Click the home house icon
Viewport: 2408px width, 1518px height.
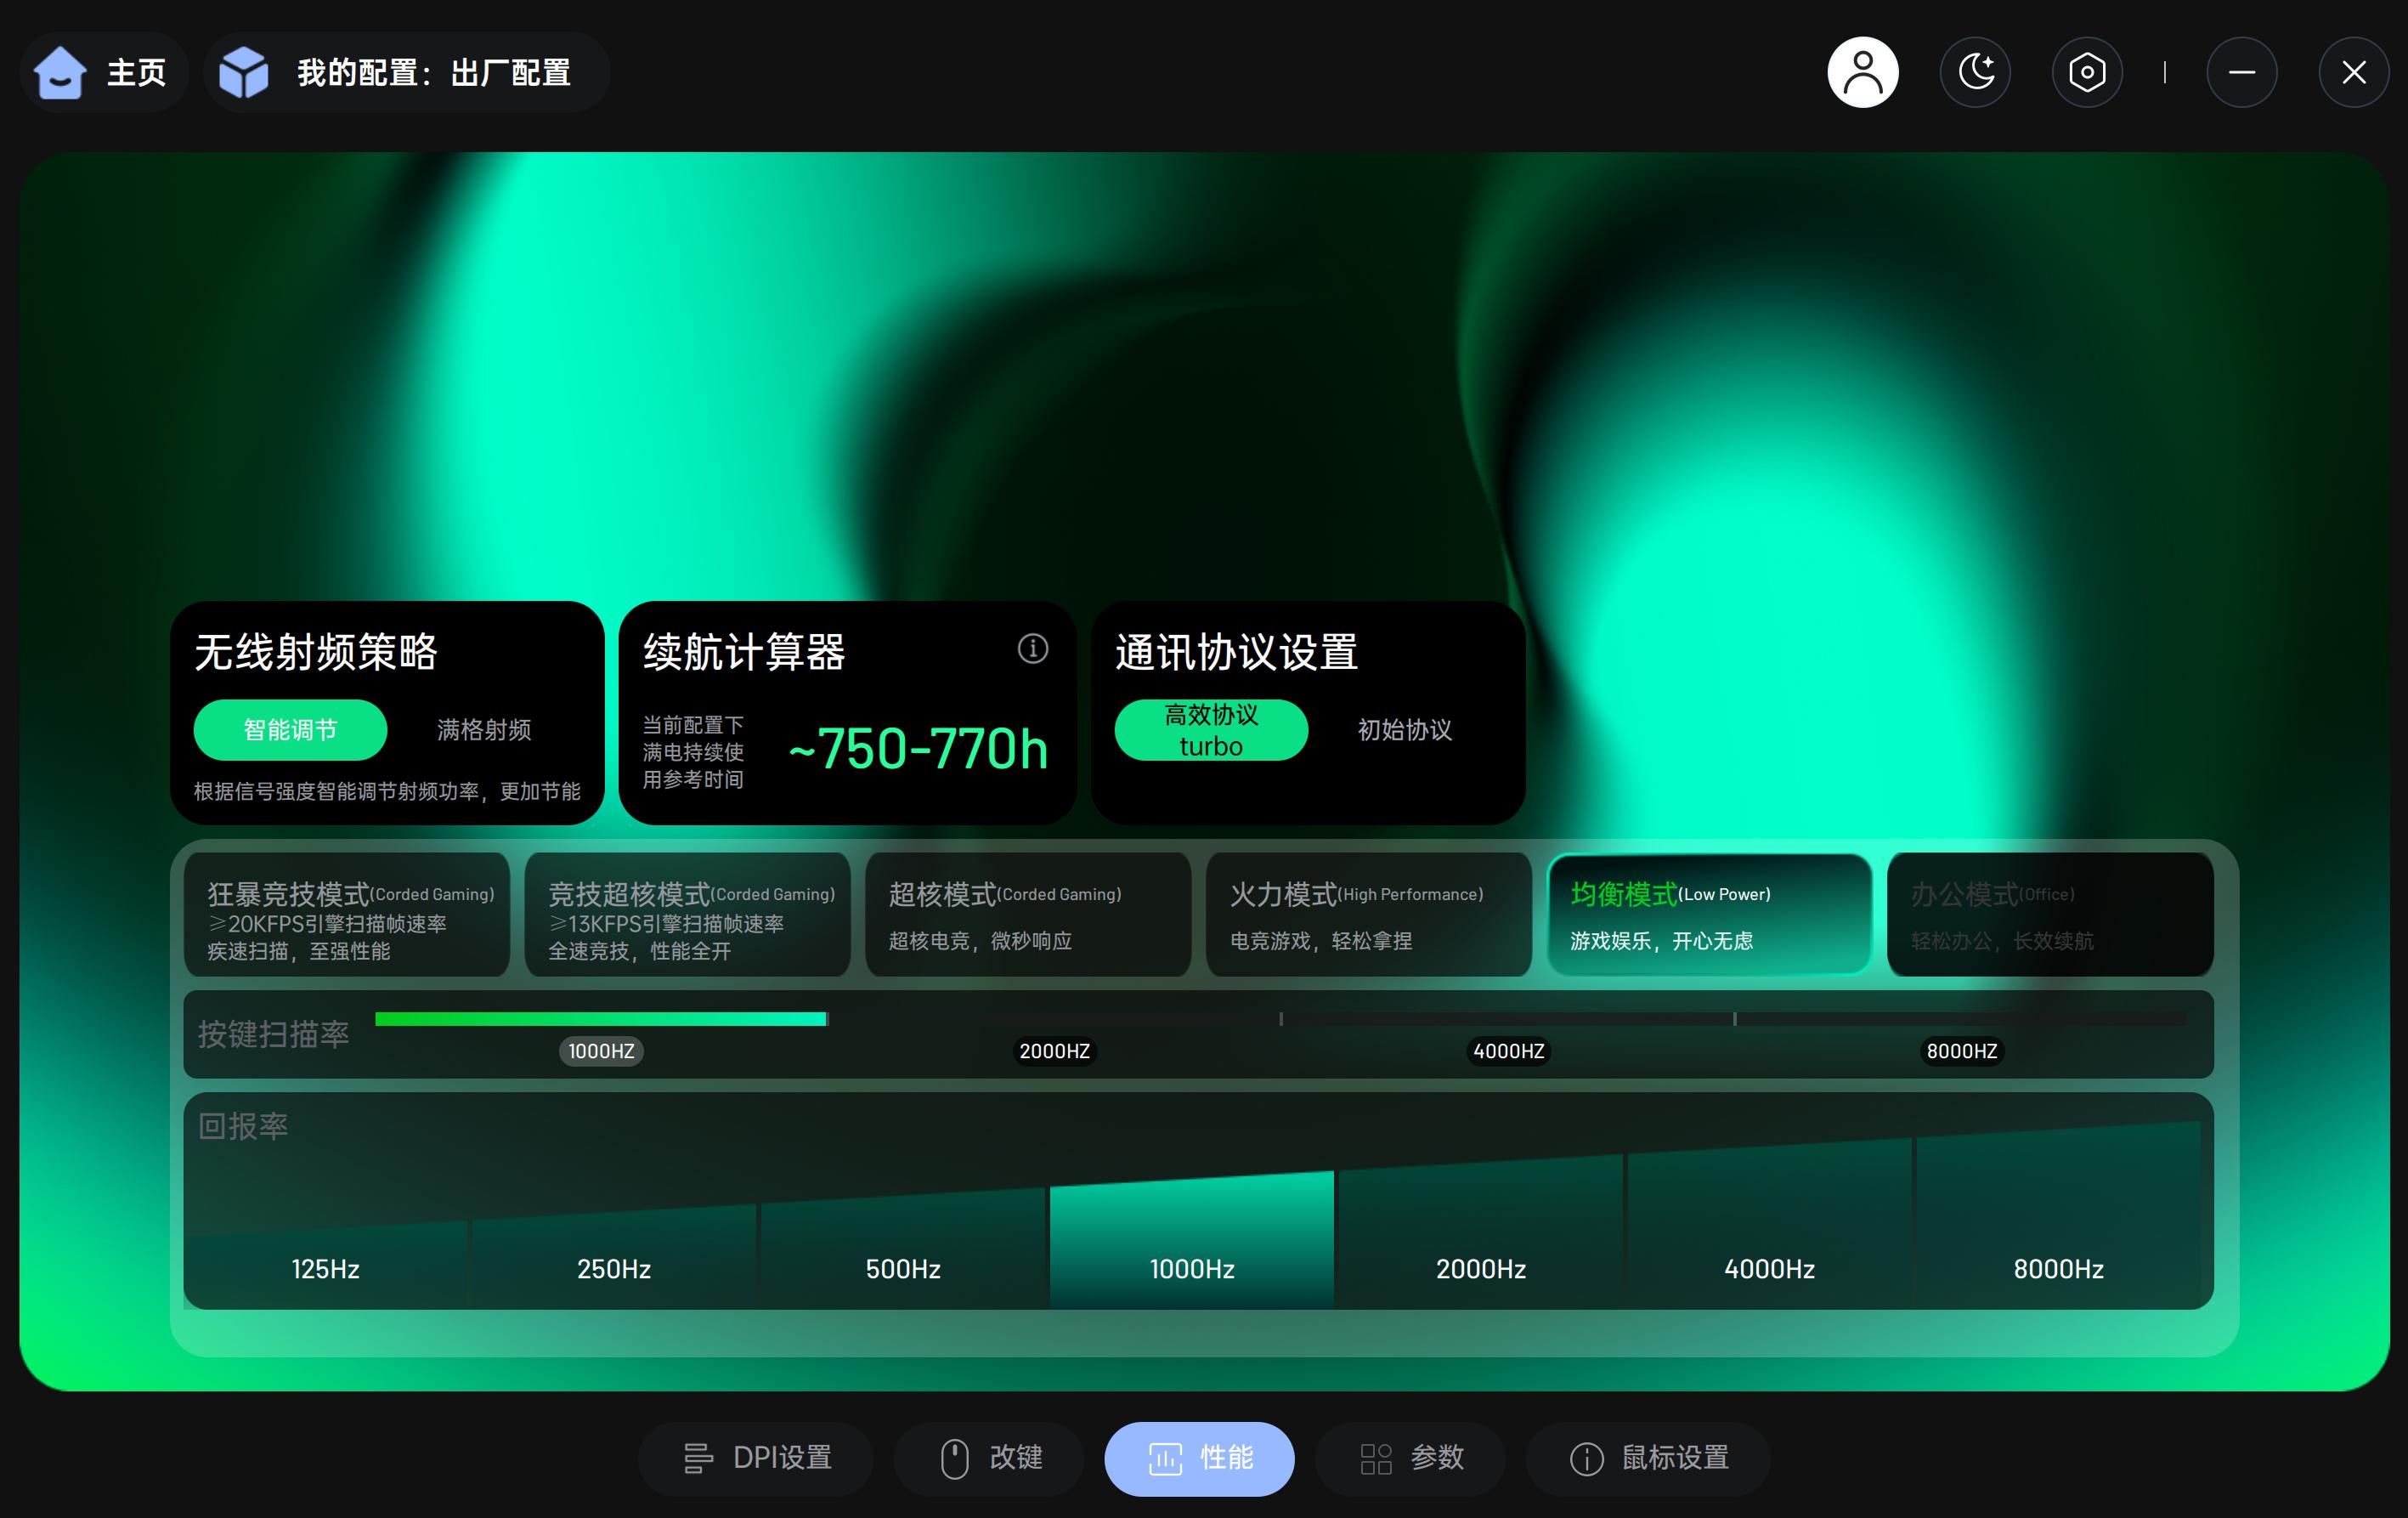(x=60, y=73)
